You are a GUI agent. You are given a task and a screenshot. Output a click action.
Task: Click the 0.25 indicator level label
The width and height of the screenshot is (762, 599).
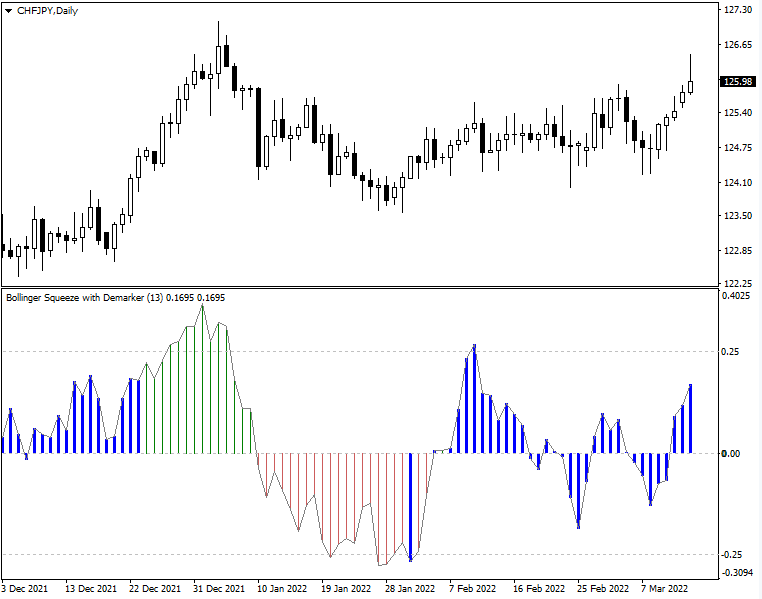(730, 352)
